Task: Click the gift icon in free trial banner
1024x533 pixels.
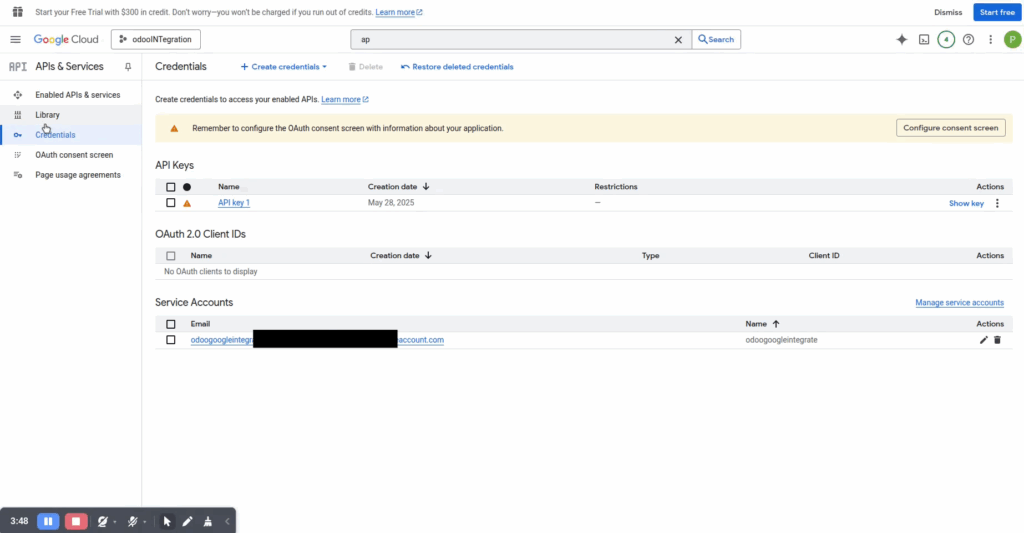Action: click(18, 12)
